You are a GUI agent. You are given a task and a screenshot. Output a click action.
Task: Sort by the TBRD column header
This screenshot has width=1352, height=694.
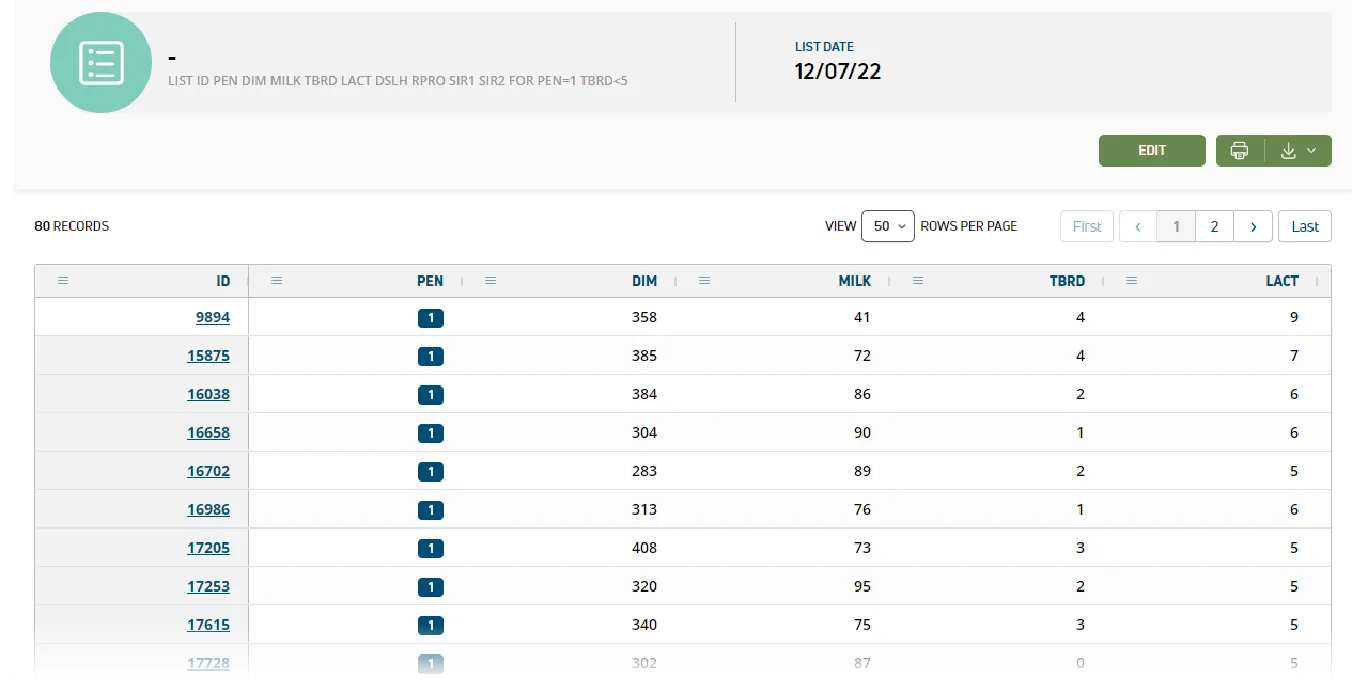point(1067,281)
